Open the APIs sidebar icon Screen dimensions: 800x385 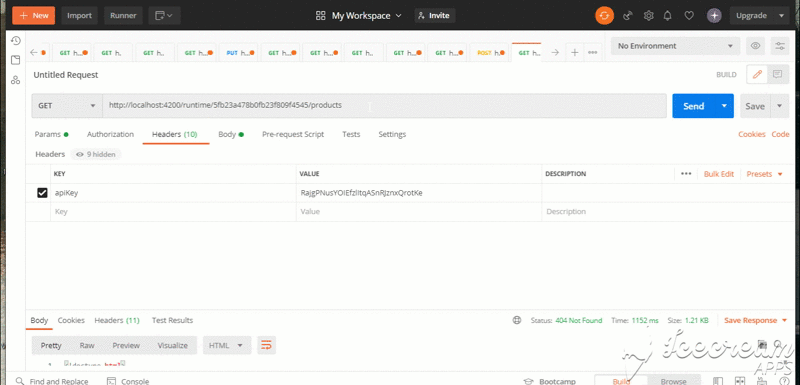(x=15, y=80)
